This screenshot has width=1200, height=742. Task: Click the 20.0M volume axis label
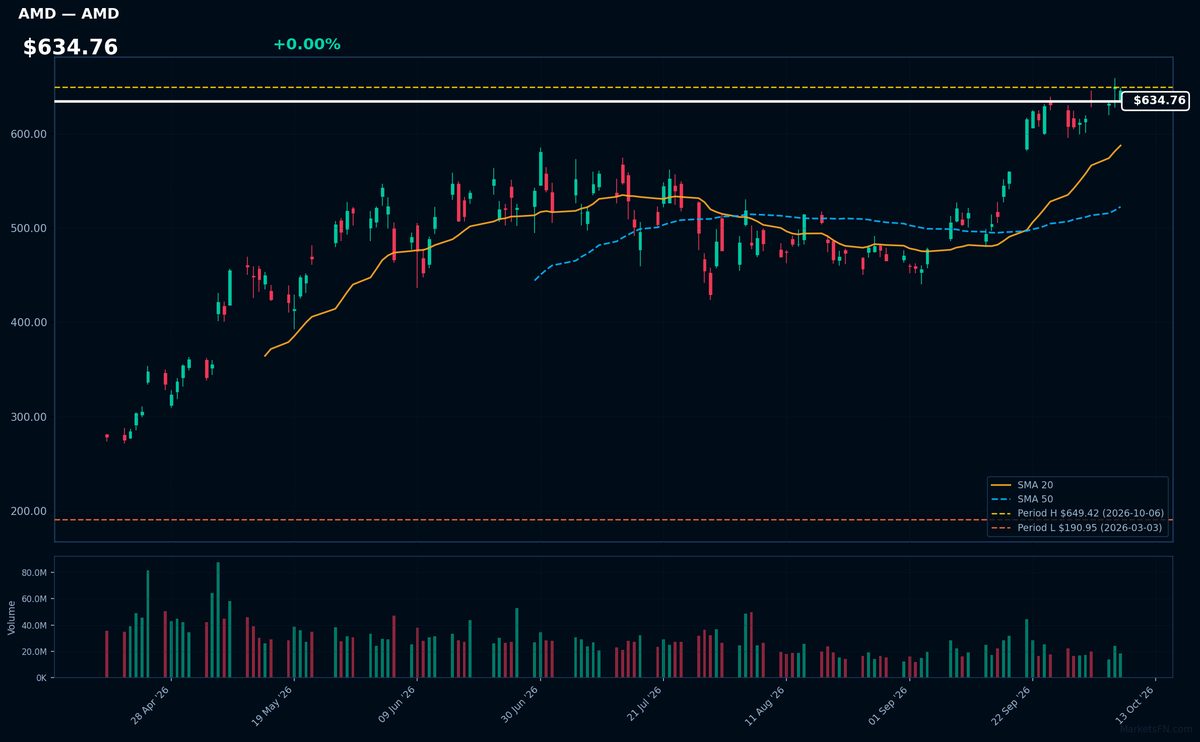(x=34, y=652)
